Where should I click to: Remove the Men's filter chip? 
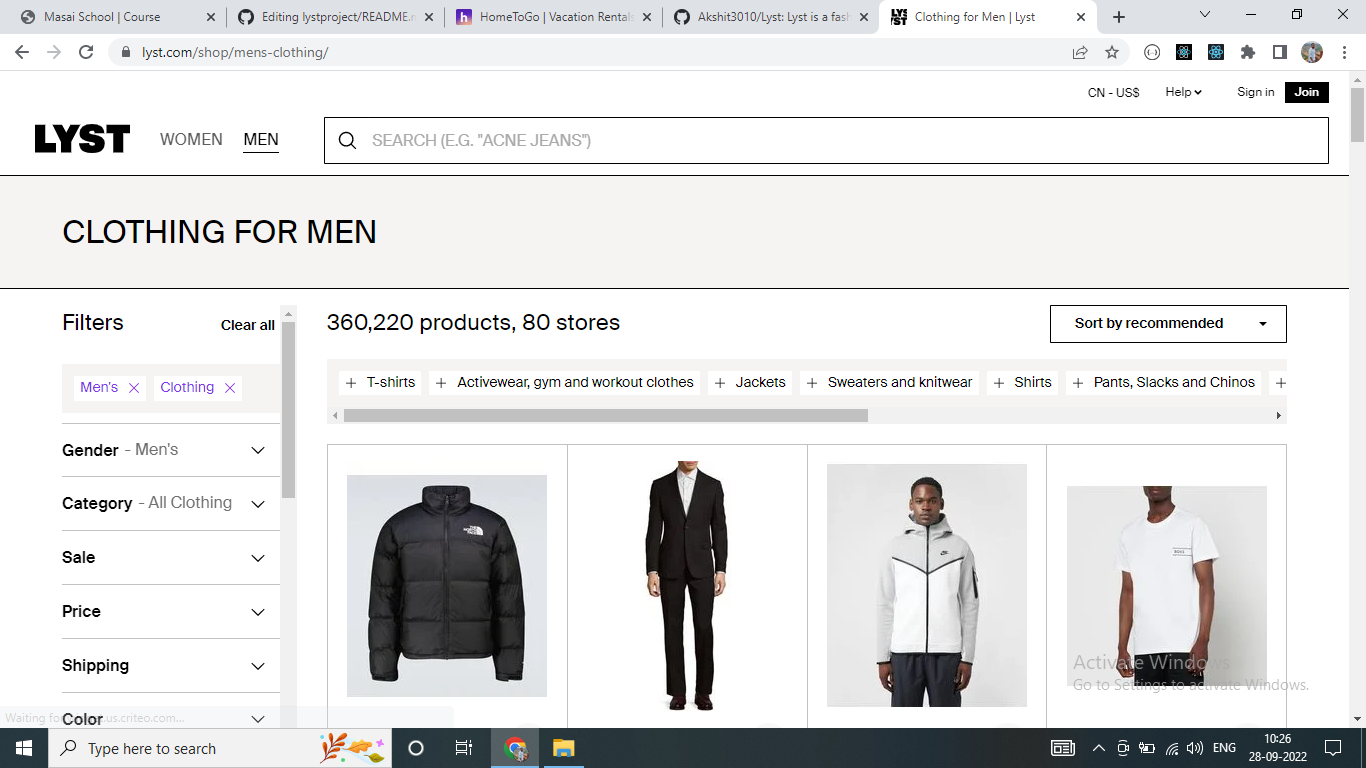pyautogui.click(x=134, y=388)
